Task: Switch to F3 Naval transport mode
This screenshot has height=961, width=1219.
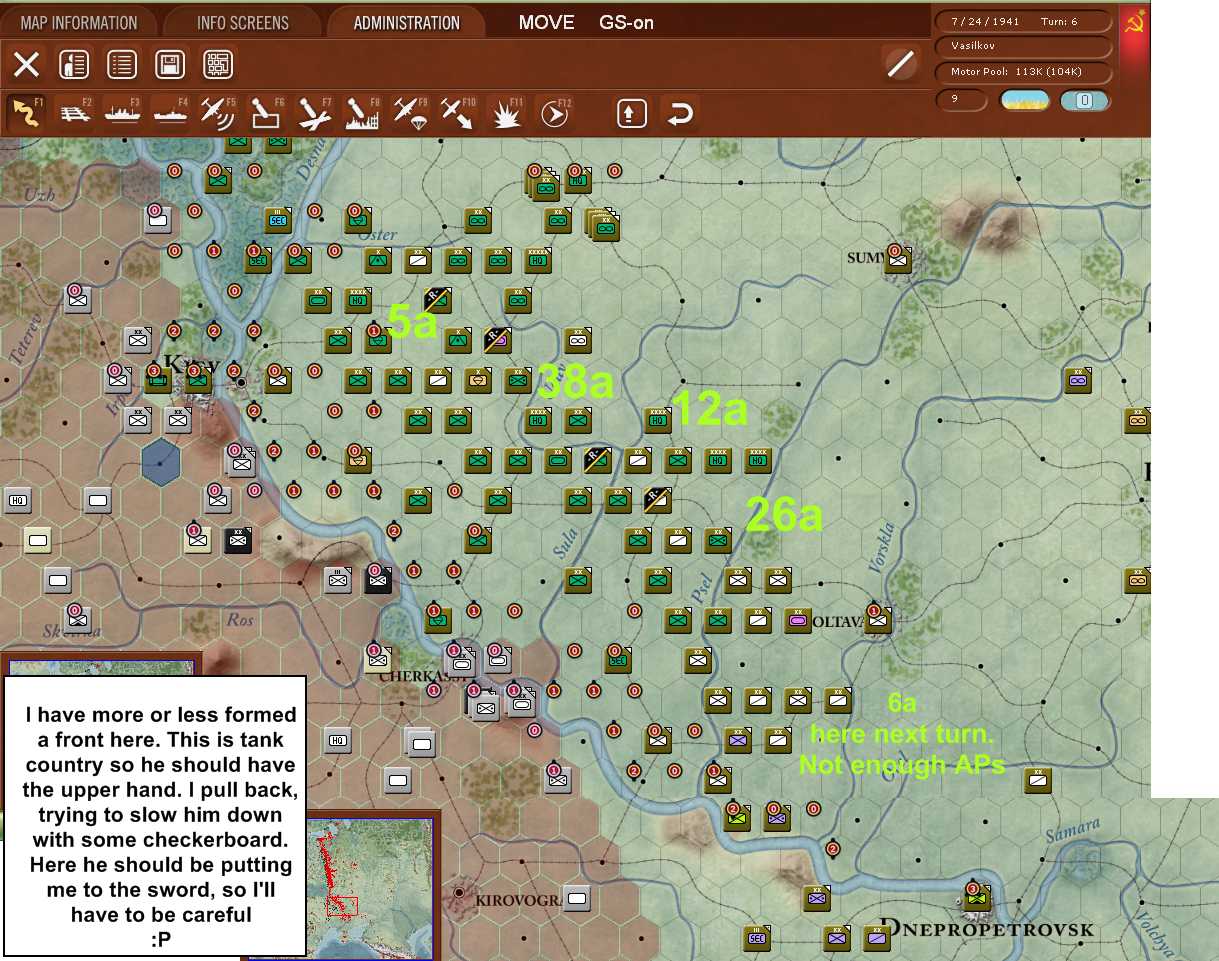Action: point(123,113)
